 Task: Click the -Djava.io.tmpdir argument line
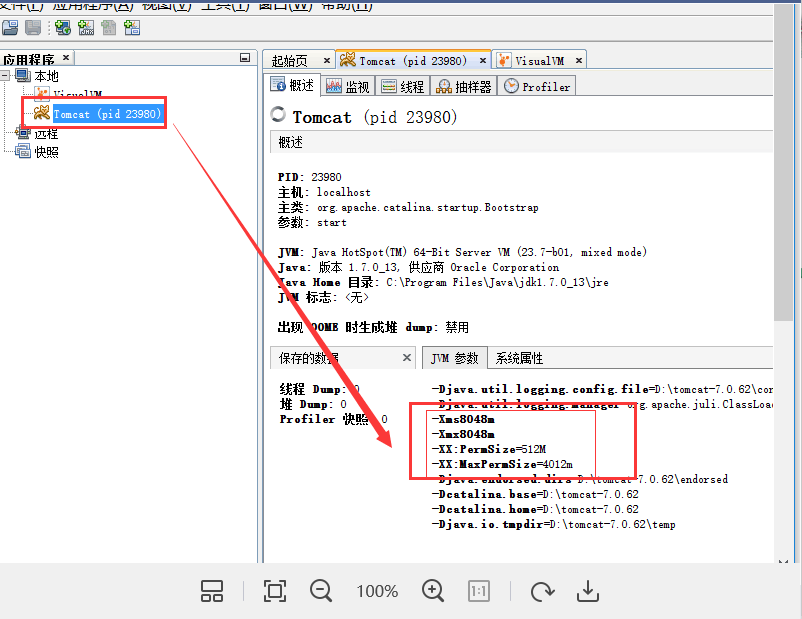coord(553,524)
